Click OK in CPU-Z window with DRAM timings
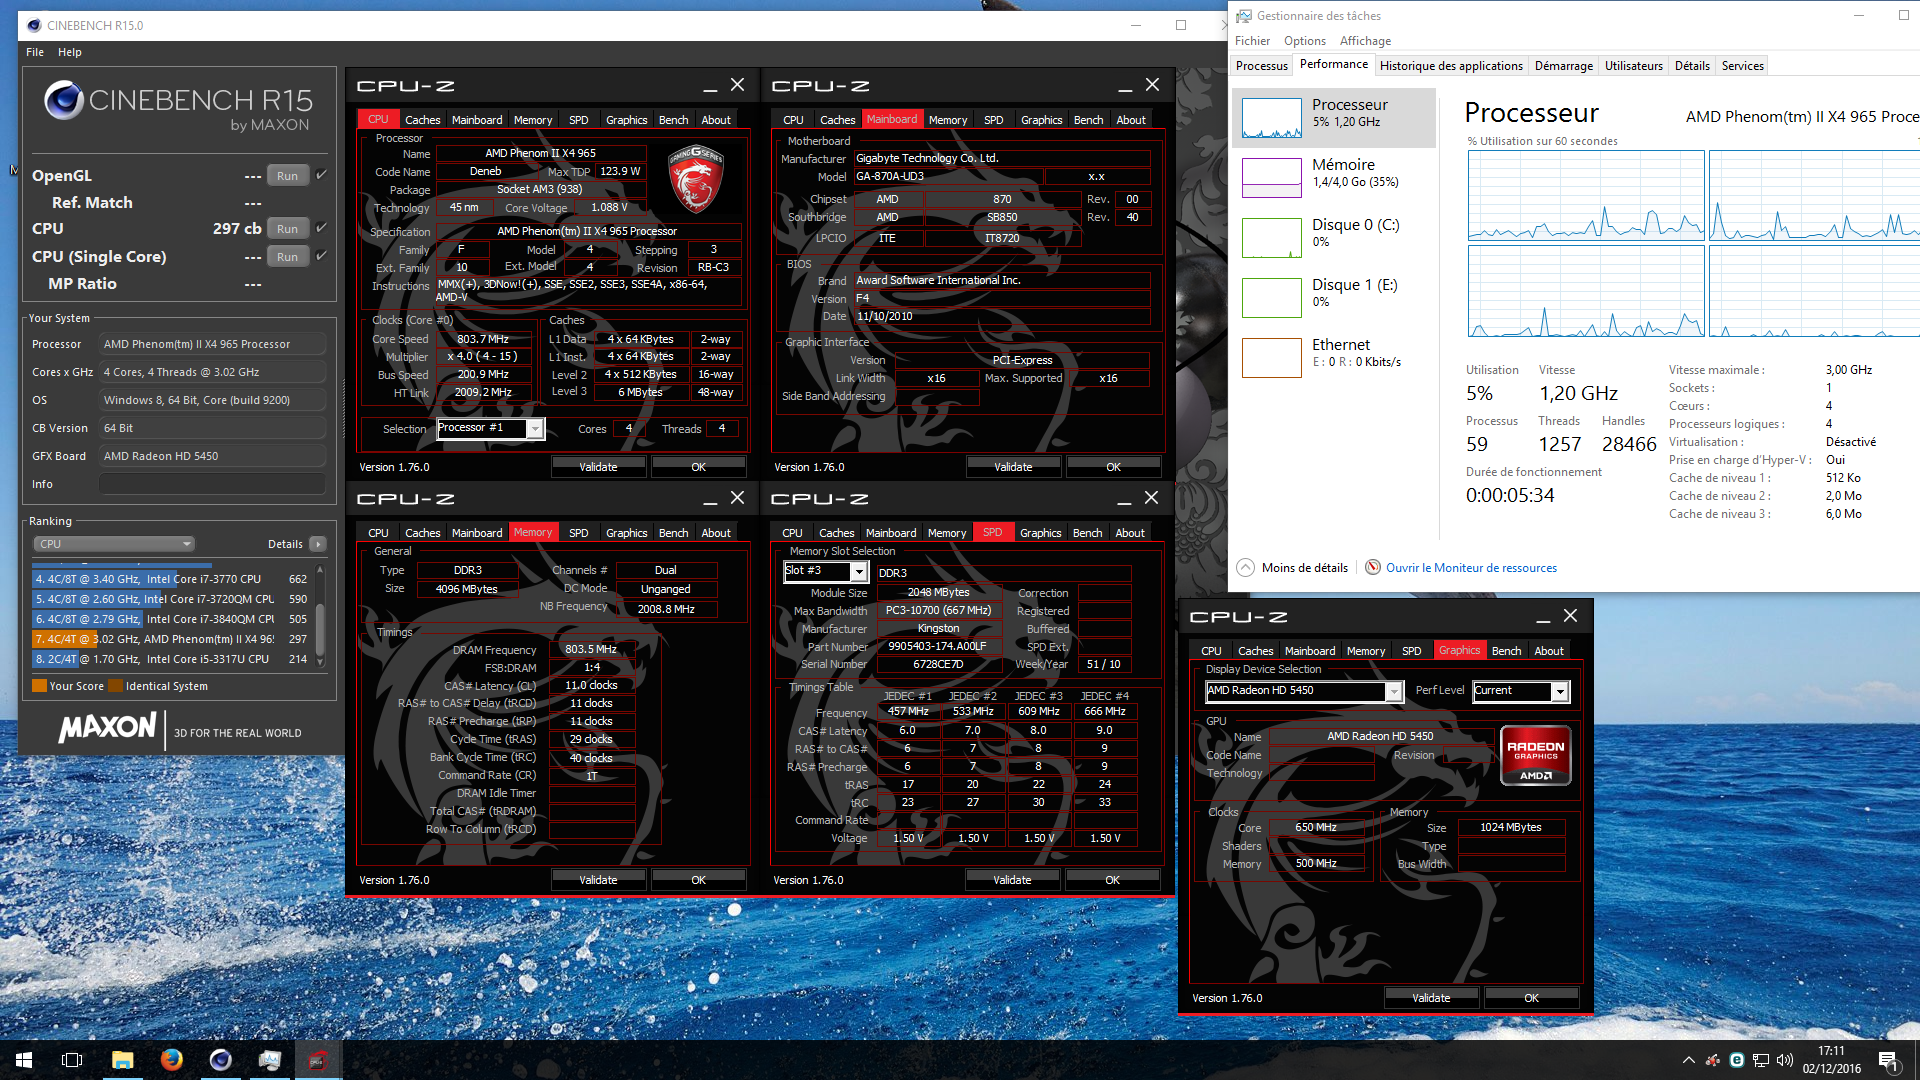The height and width of the screenshot is (1080, 1920). (698, 880)
